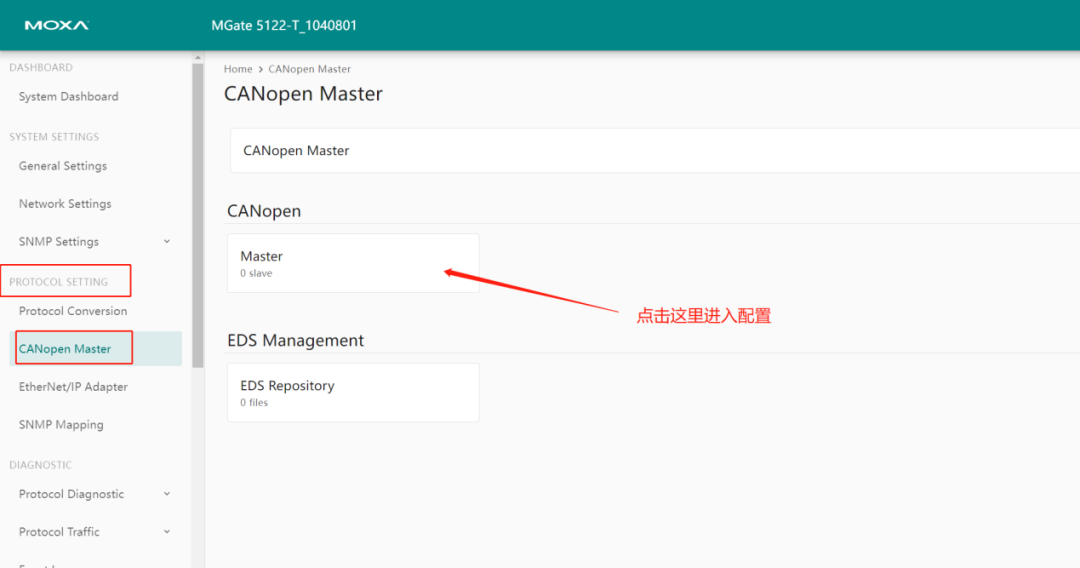This screenshot has height=568, width=1080.
Task: Click the MOXA logo
Action: click(x=56, y=25)
